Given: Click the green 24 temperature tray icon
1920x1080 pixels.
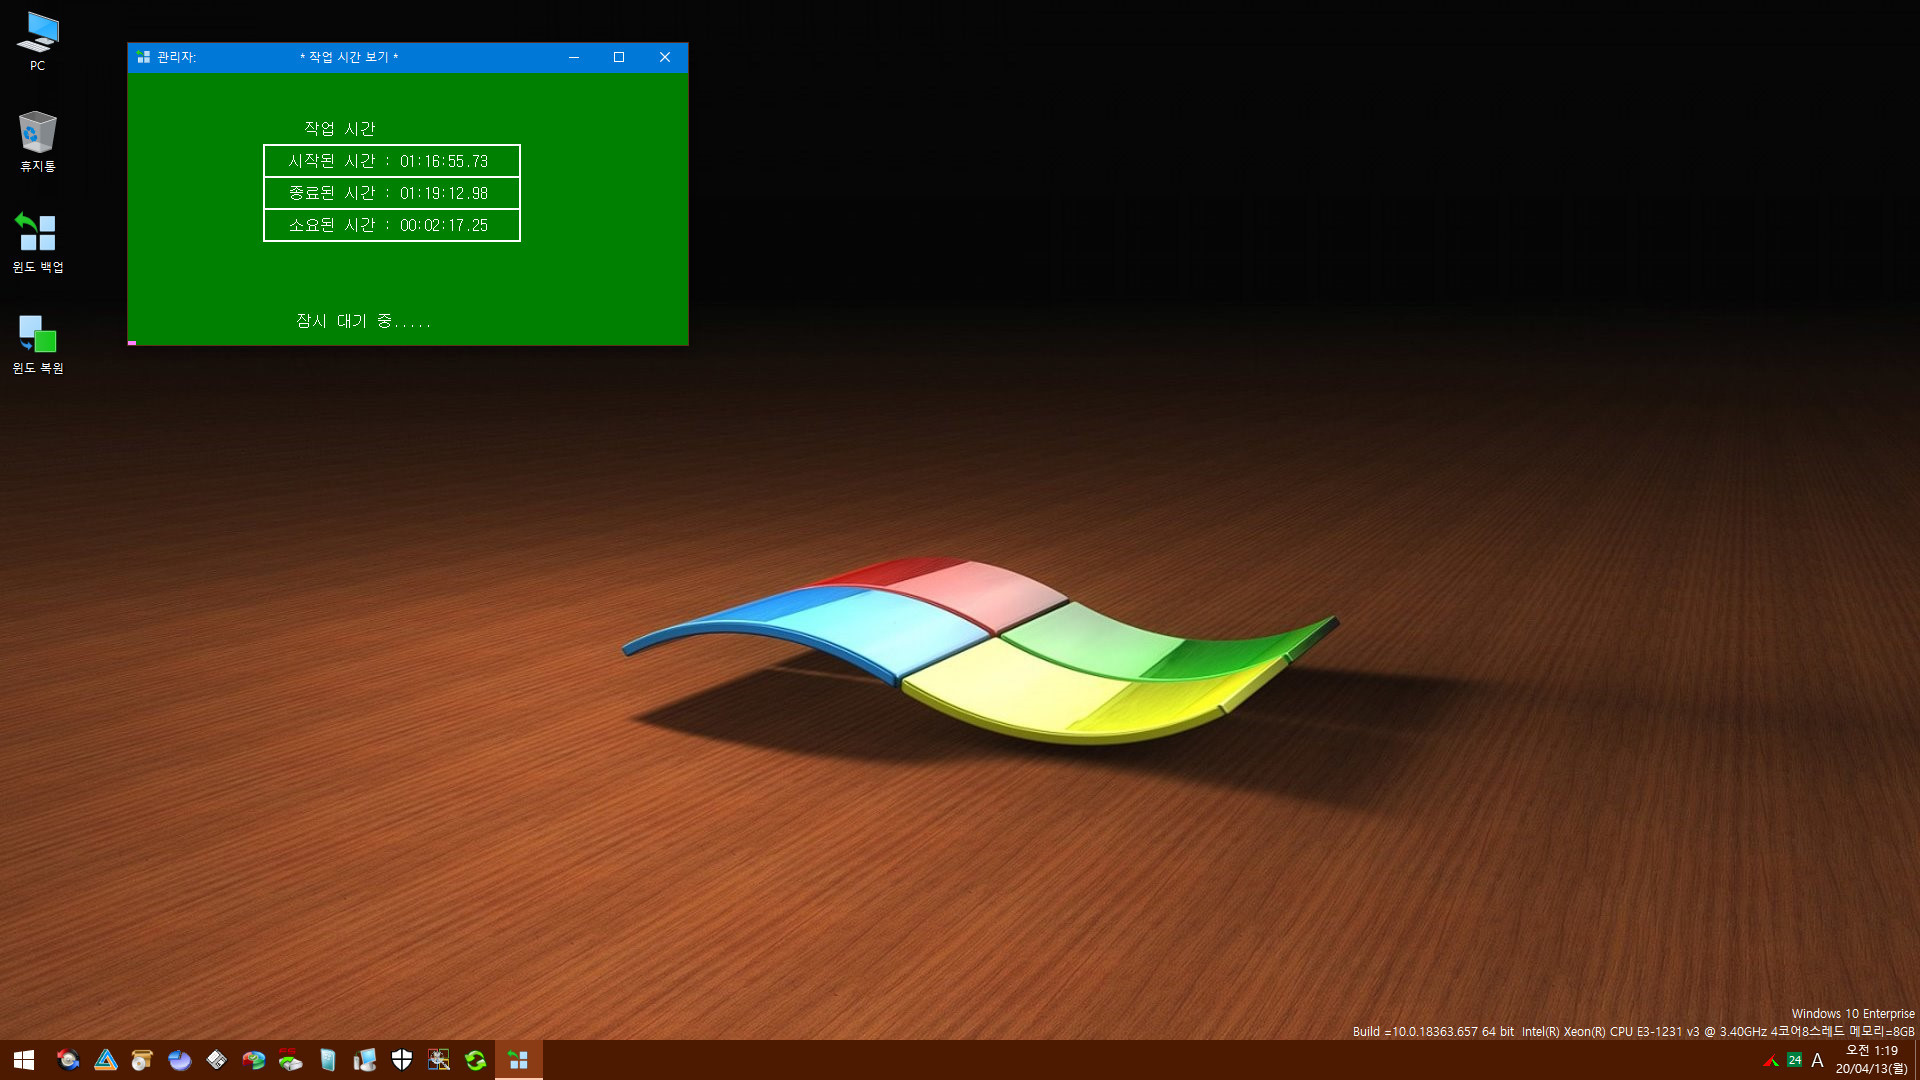Looking at the screenshot, I should pyautogui.click(x=1794, y=1060).
